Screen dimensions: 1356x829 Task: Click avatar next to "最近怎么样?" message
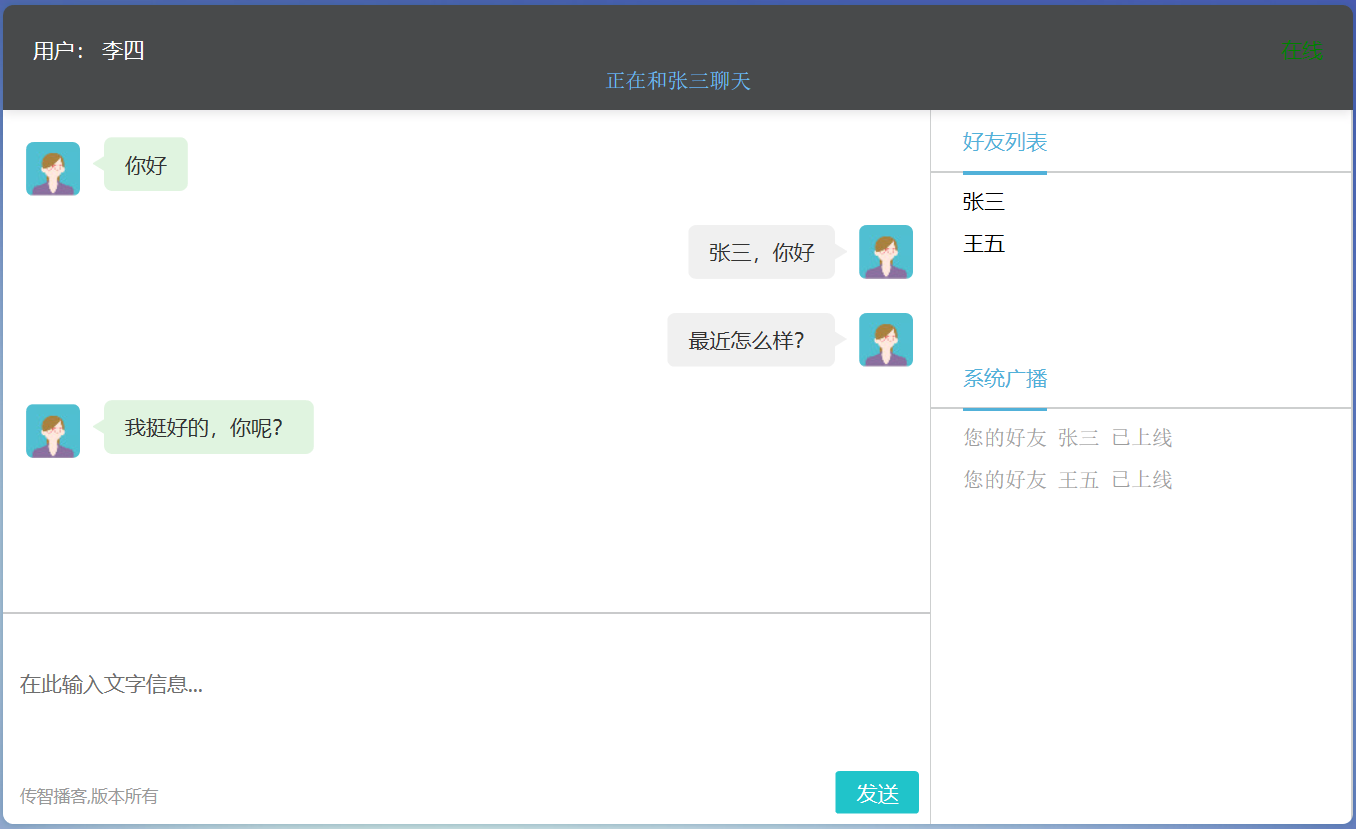[885, 340]
